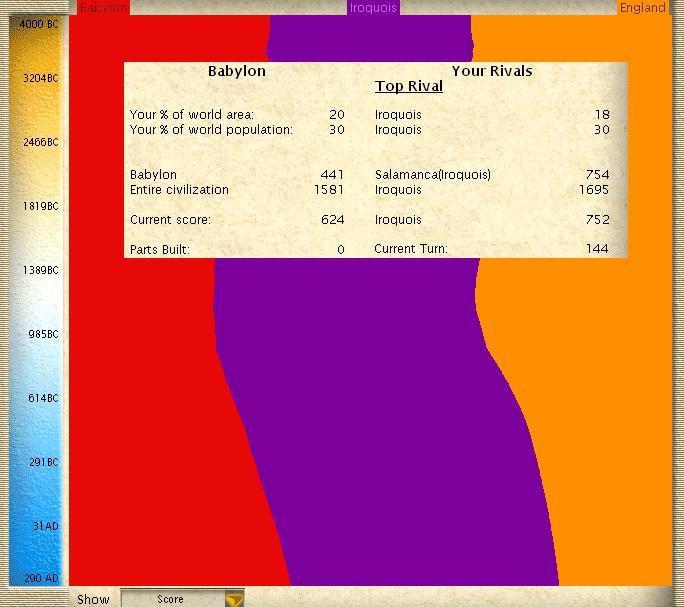Click the Top Rival heading
This screenshot has width=684, height=607.
tap(408, 87)
